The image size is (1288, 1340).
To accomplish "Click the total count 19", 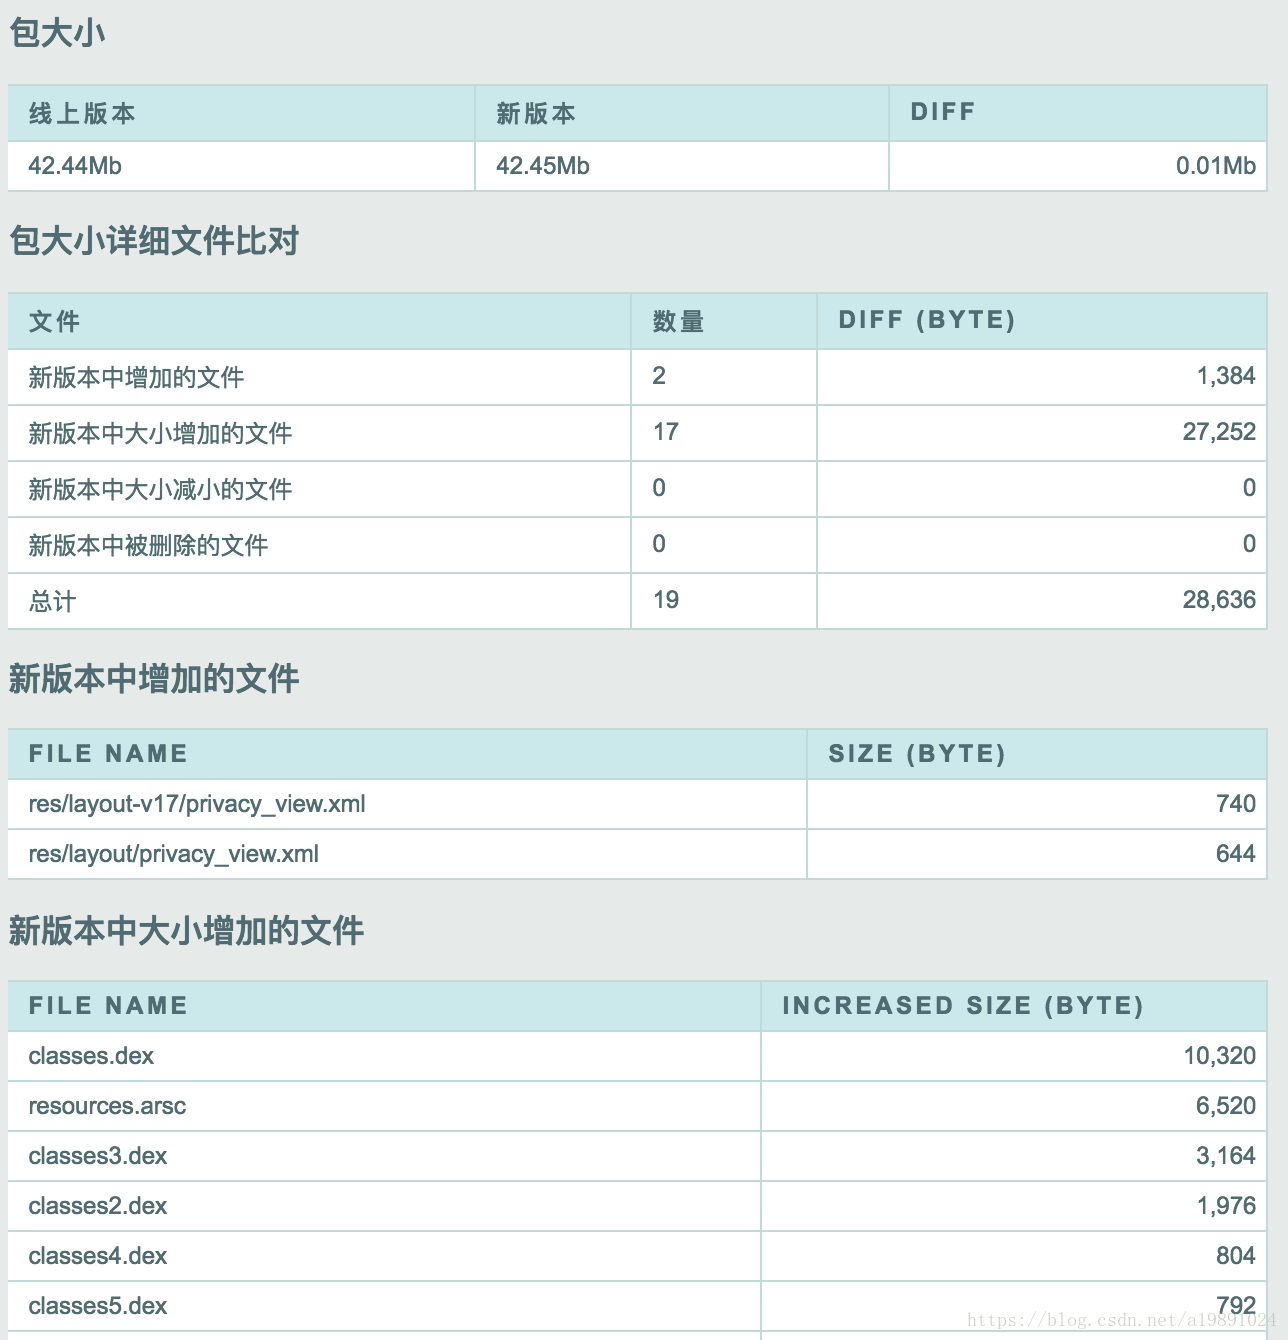I will [x=666, y=600].
